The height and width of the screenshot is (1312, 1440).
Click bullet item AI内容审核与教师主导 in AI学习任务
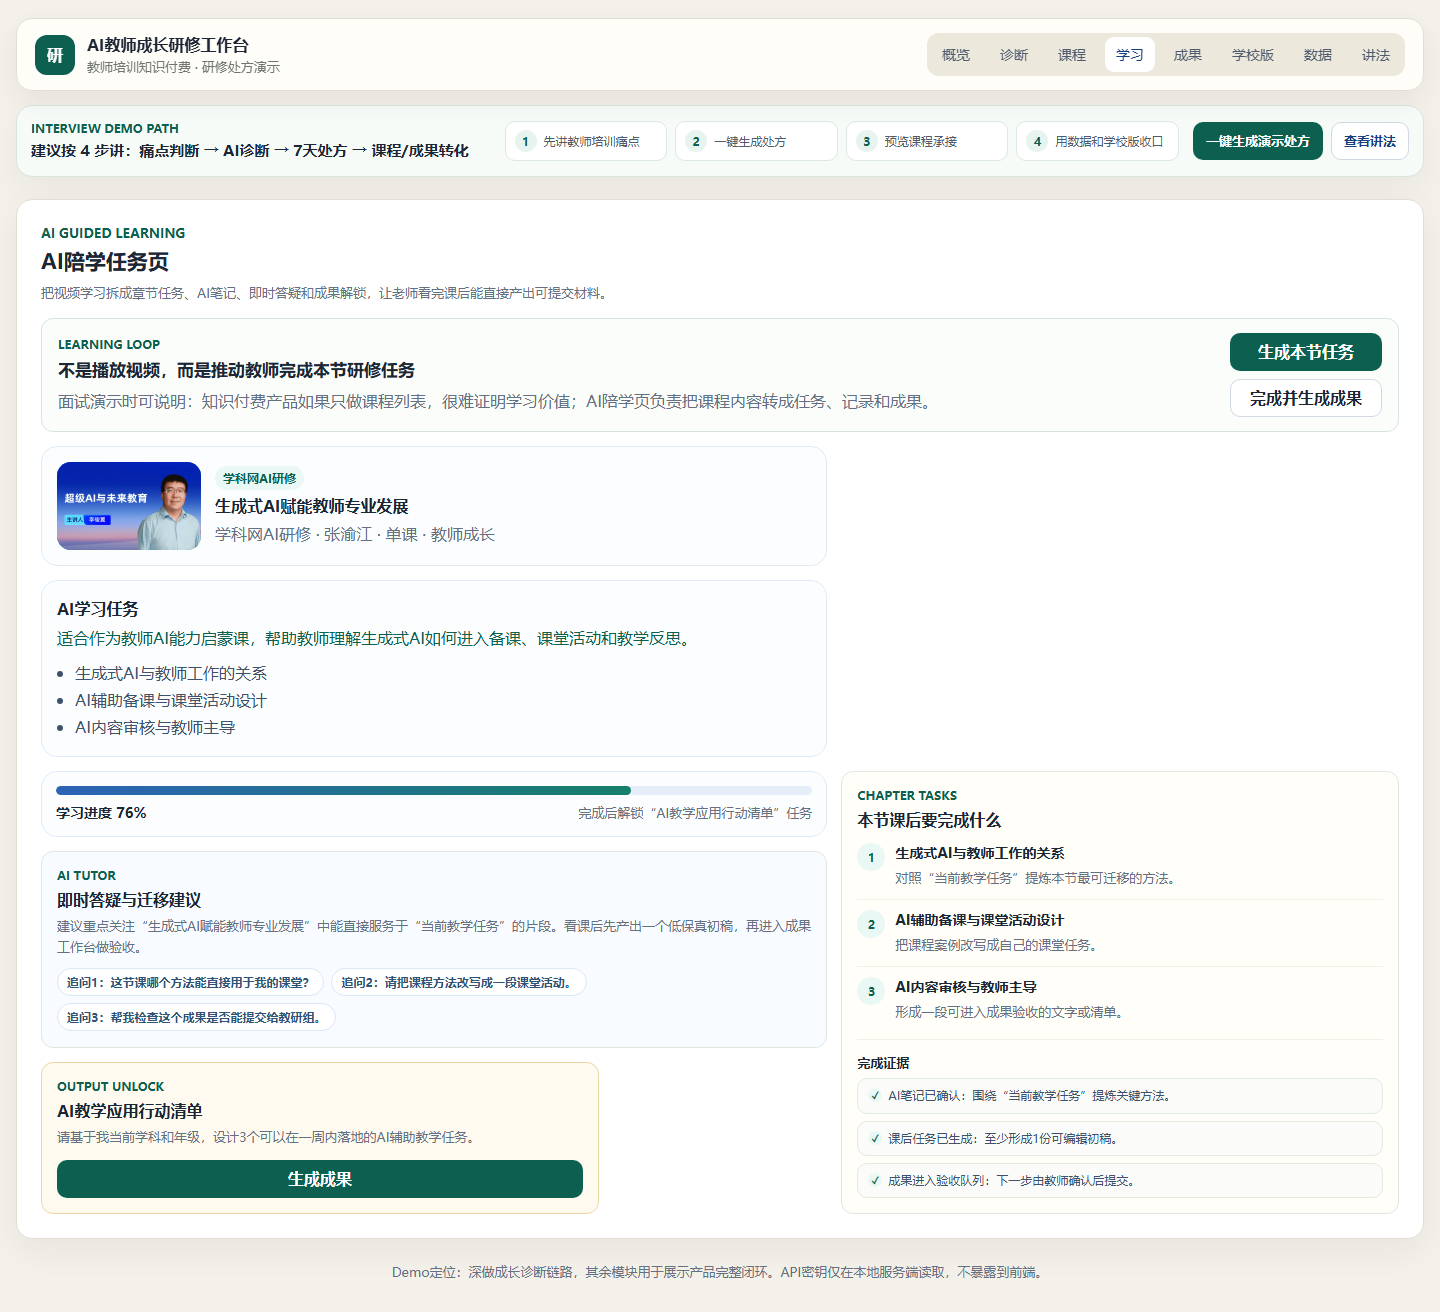click(x=155, y=727)
